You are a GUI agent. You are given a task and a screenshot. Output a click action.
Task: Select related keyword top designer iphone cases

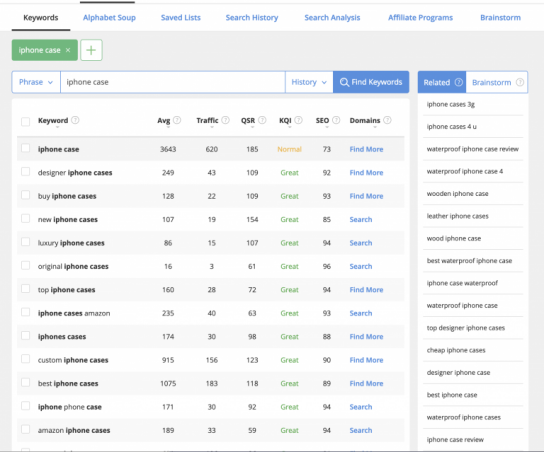466,328
